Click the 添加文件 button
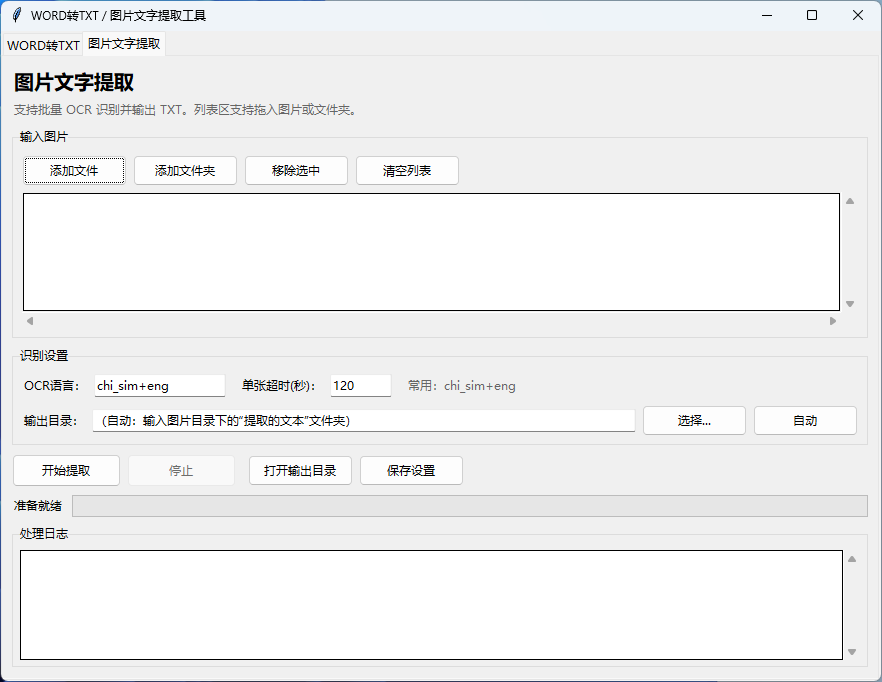The image size is (882, 682). pyautogui.click(x=74, y=170)
